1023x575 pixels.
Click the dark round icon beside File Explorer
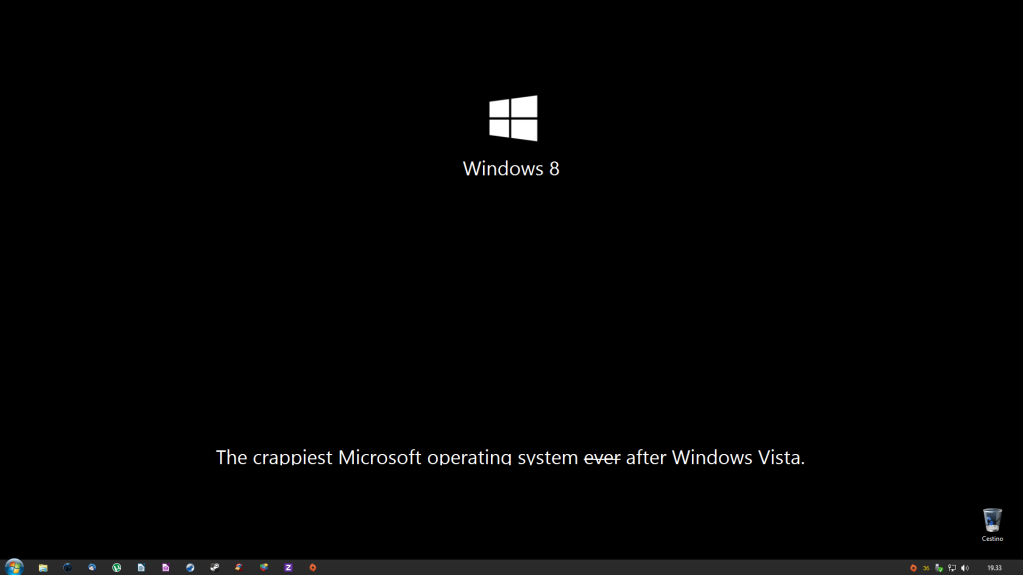(x=67, y=567)
